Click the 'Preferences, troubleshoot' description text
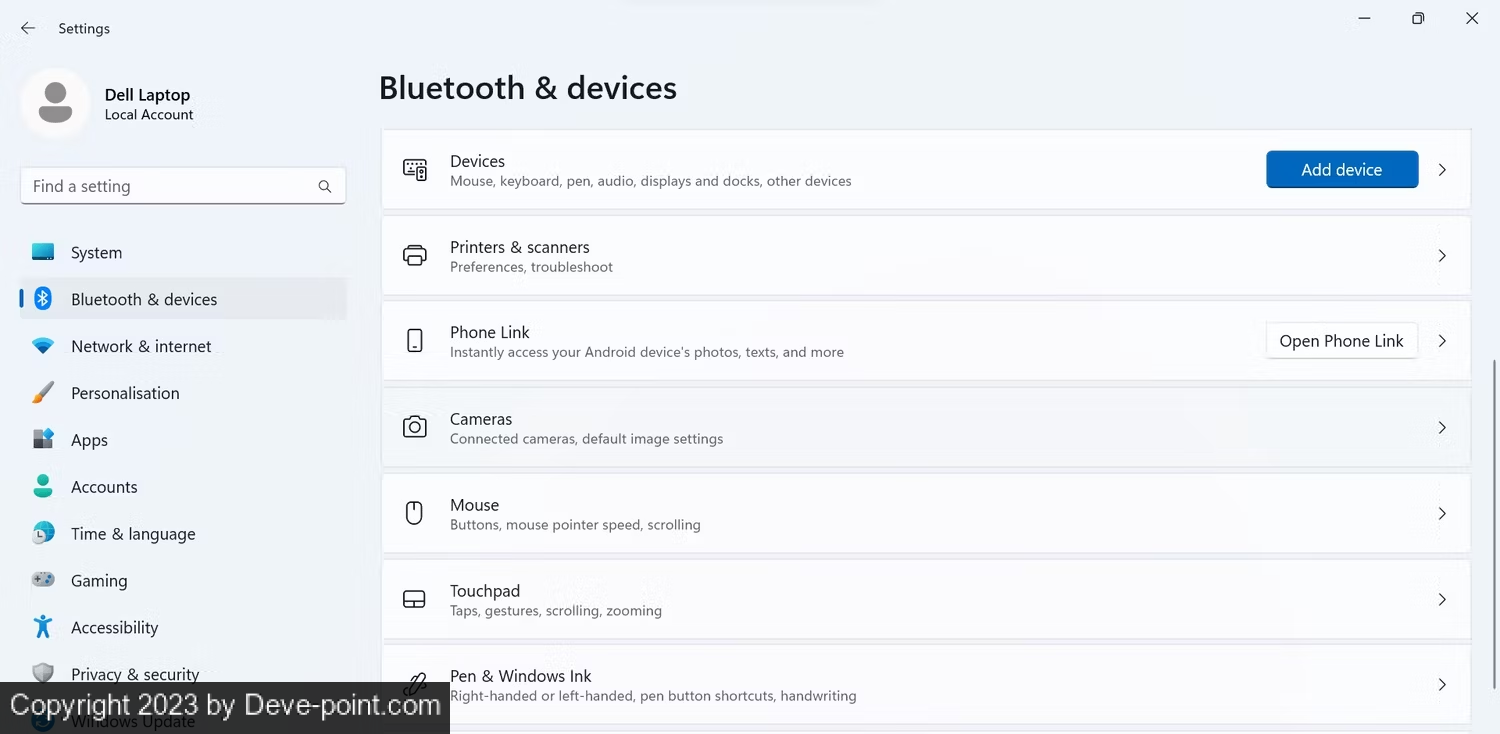This screenshot has width=1500, height=734. pos(531,267)
